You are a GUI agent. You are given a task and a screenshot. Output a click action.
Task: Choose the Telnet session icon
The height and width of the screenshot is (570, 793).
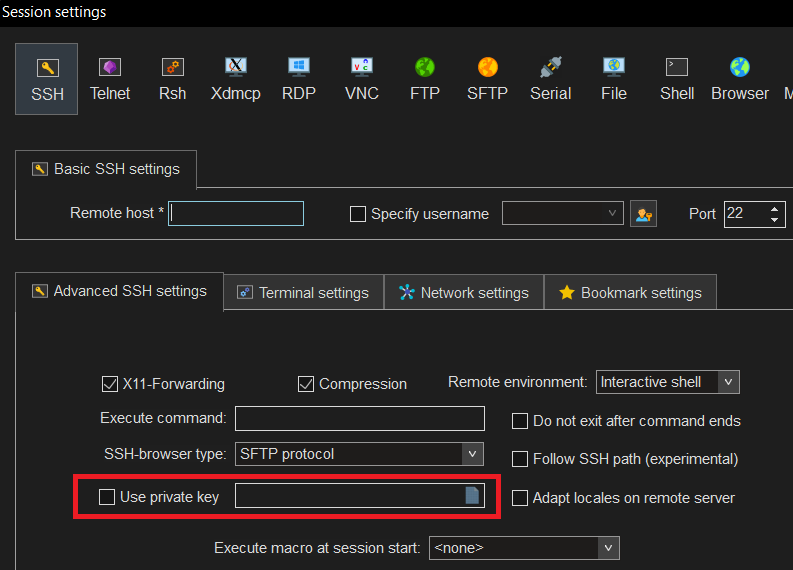[110, 78]
